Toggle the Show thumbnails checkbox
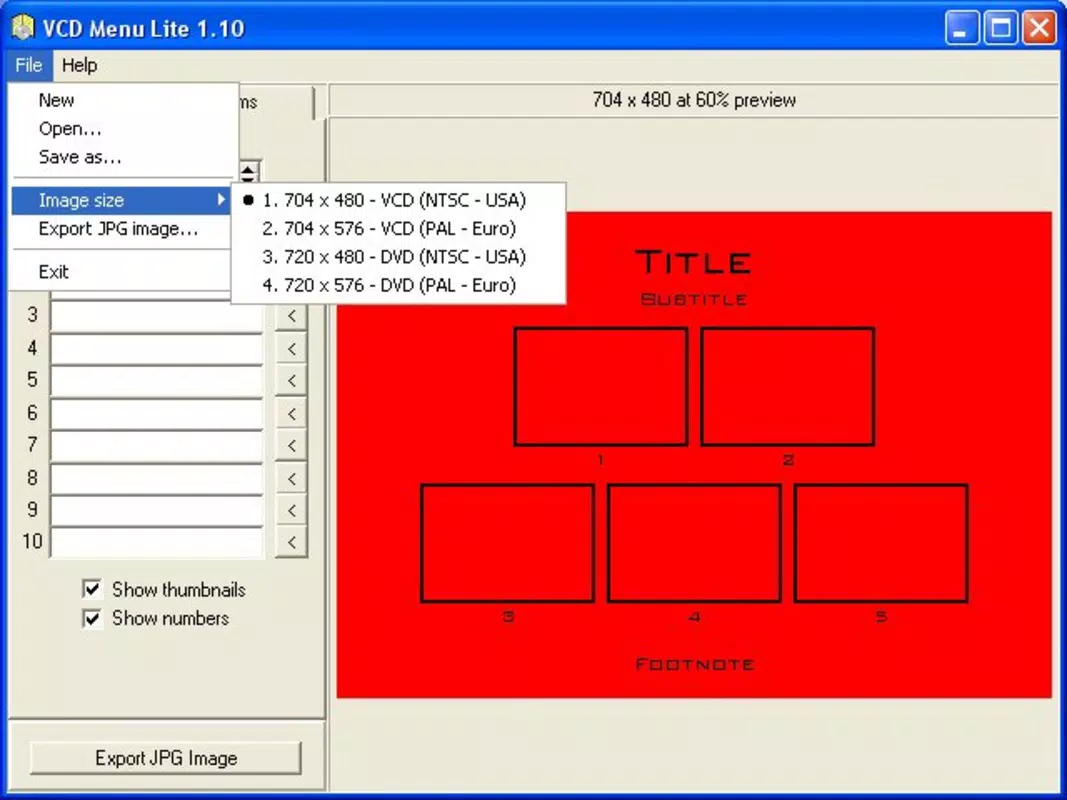 click(92, 589)
